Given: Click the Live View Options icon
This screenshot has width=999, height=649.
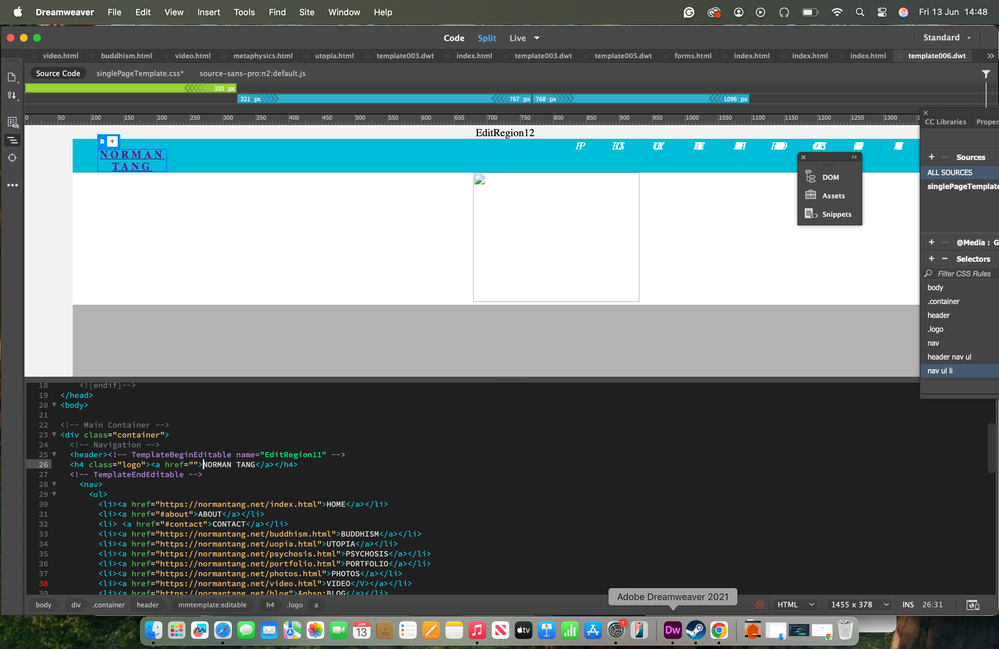Looking at the screenshot, I should point(12,122).
